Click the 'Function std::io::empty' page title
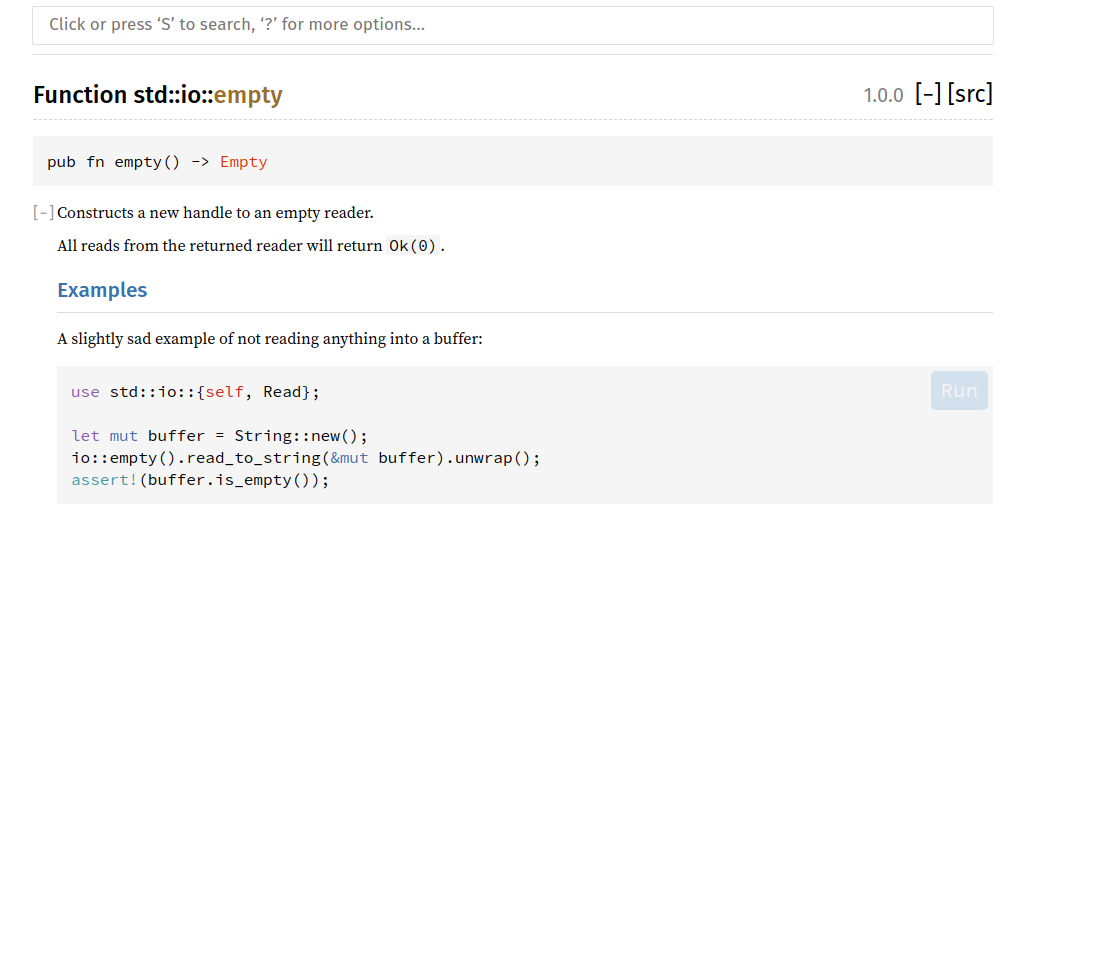Viewport: 1095px width, 972px height. coord(158,95)
